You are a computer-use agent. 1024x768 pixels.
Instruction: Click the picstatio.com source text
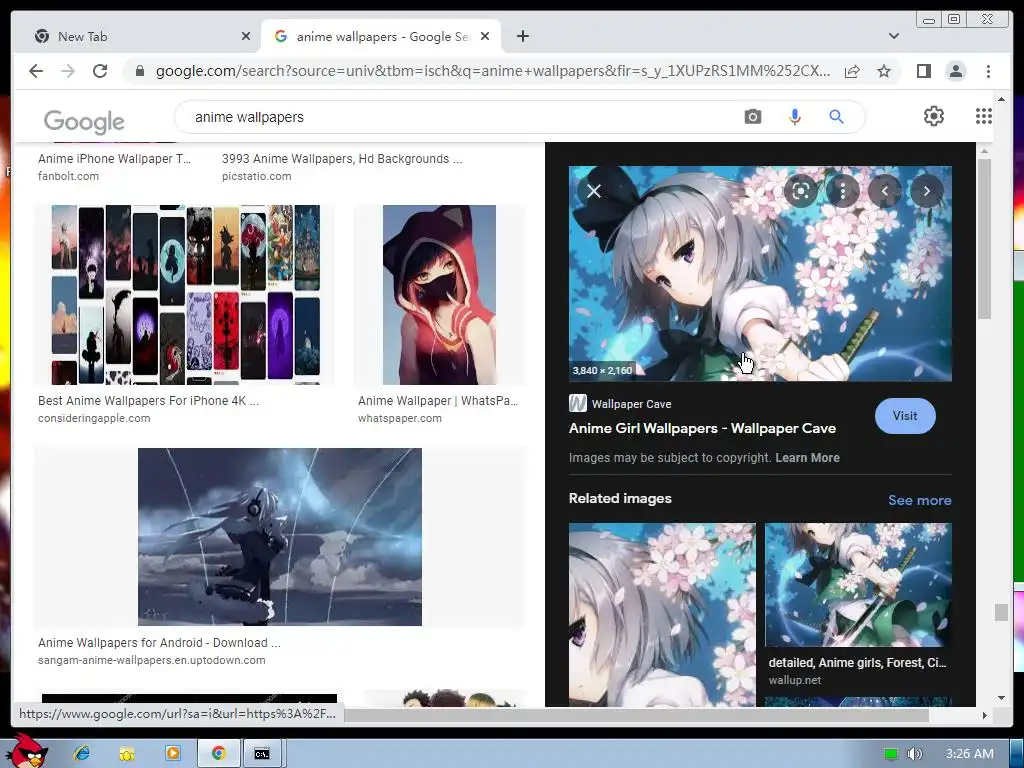tap(257, 176)
